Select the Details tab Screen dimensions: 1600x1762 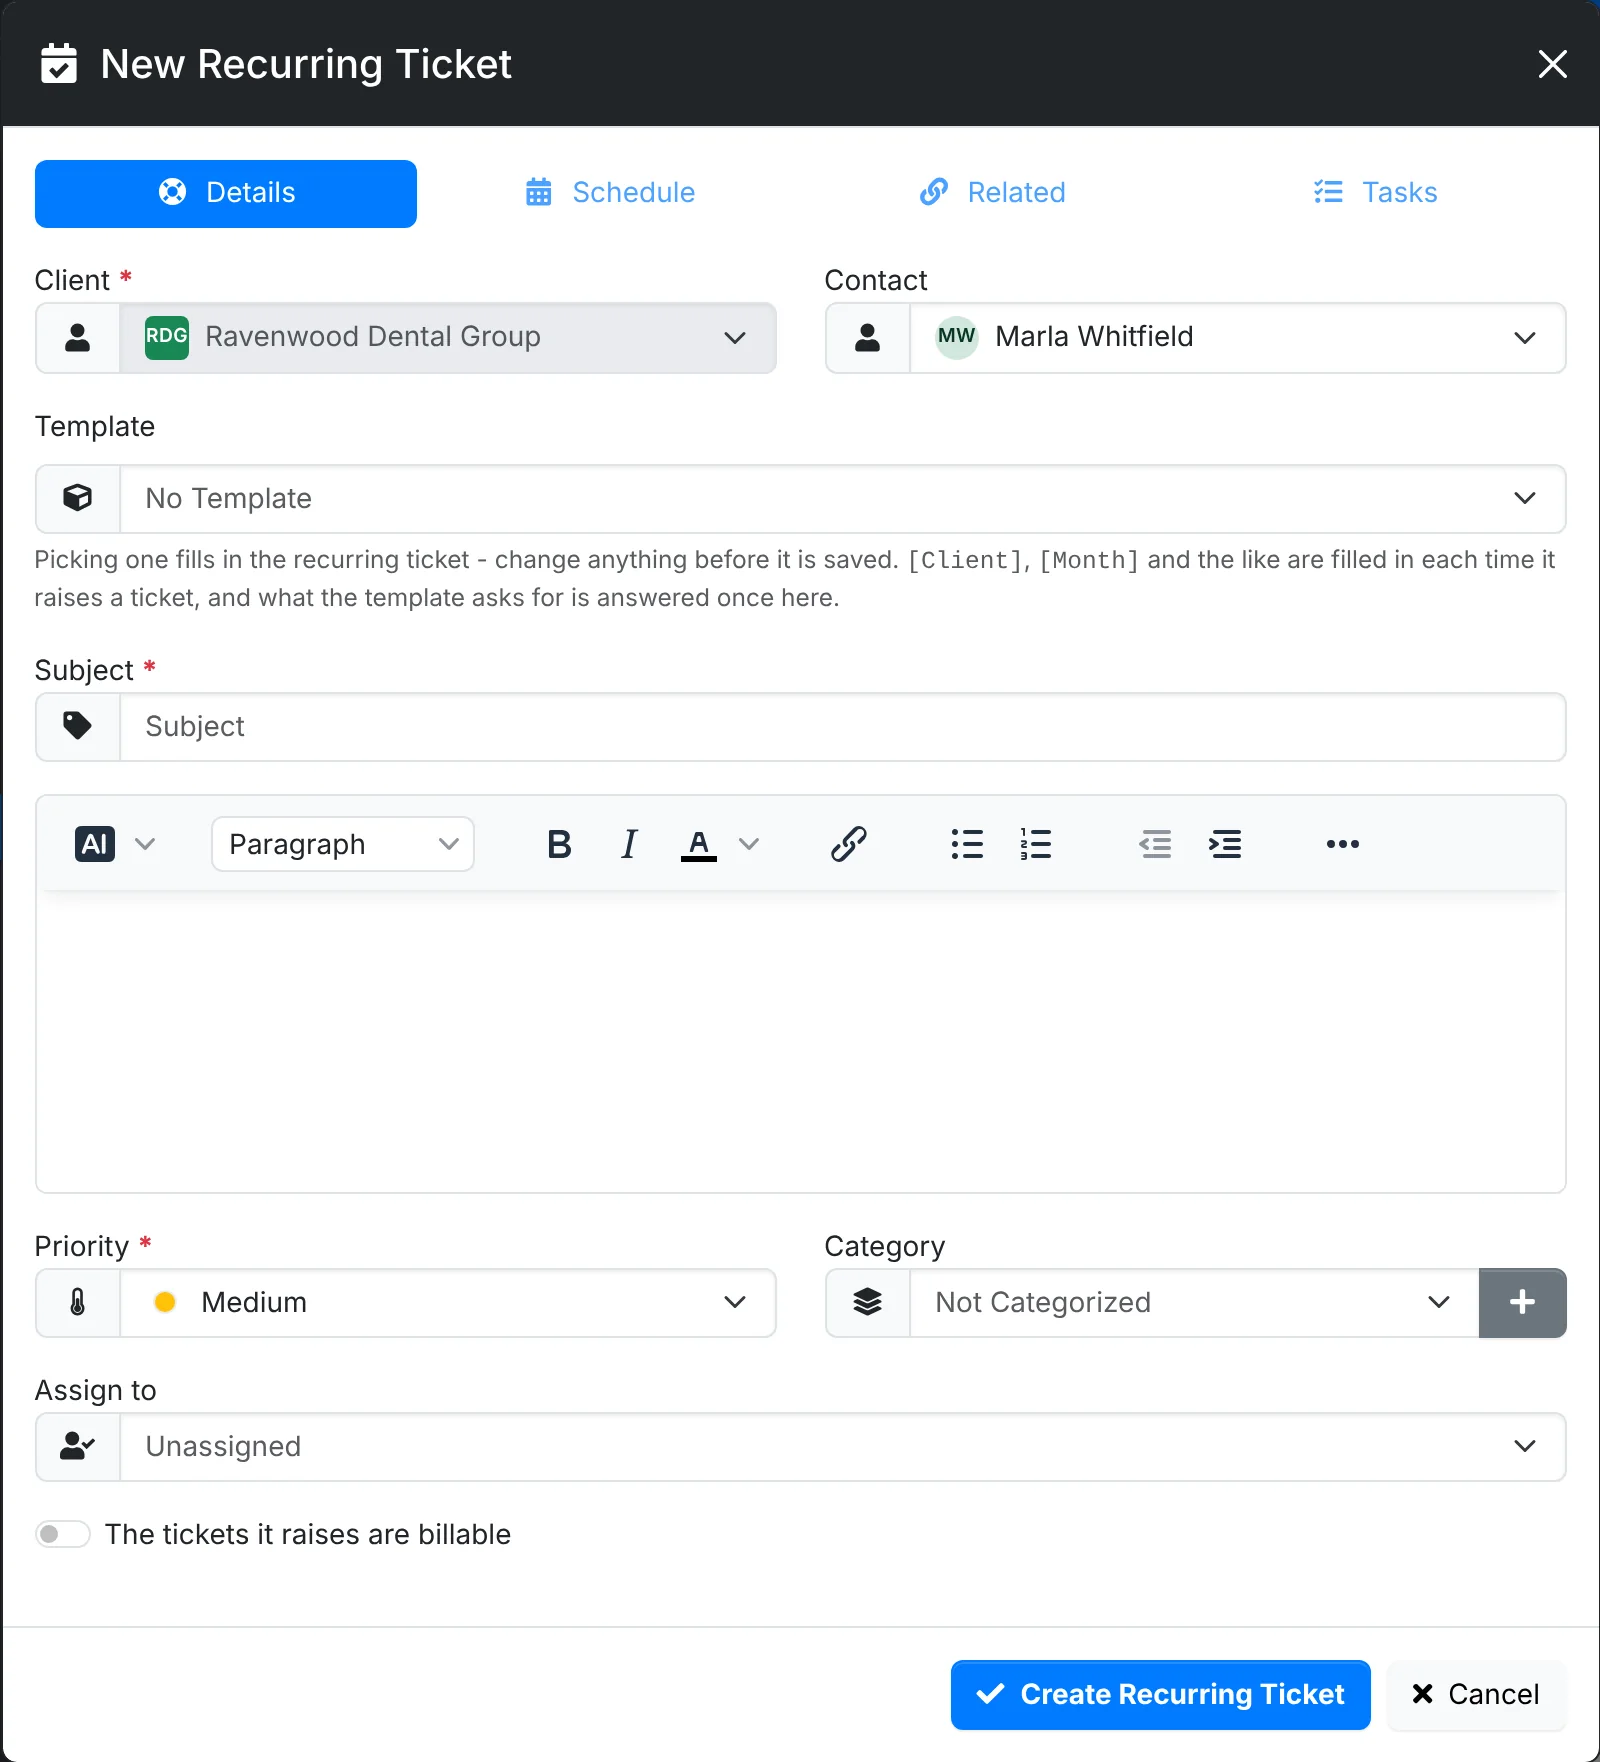[226, 193]
